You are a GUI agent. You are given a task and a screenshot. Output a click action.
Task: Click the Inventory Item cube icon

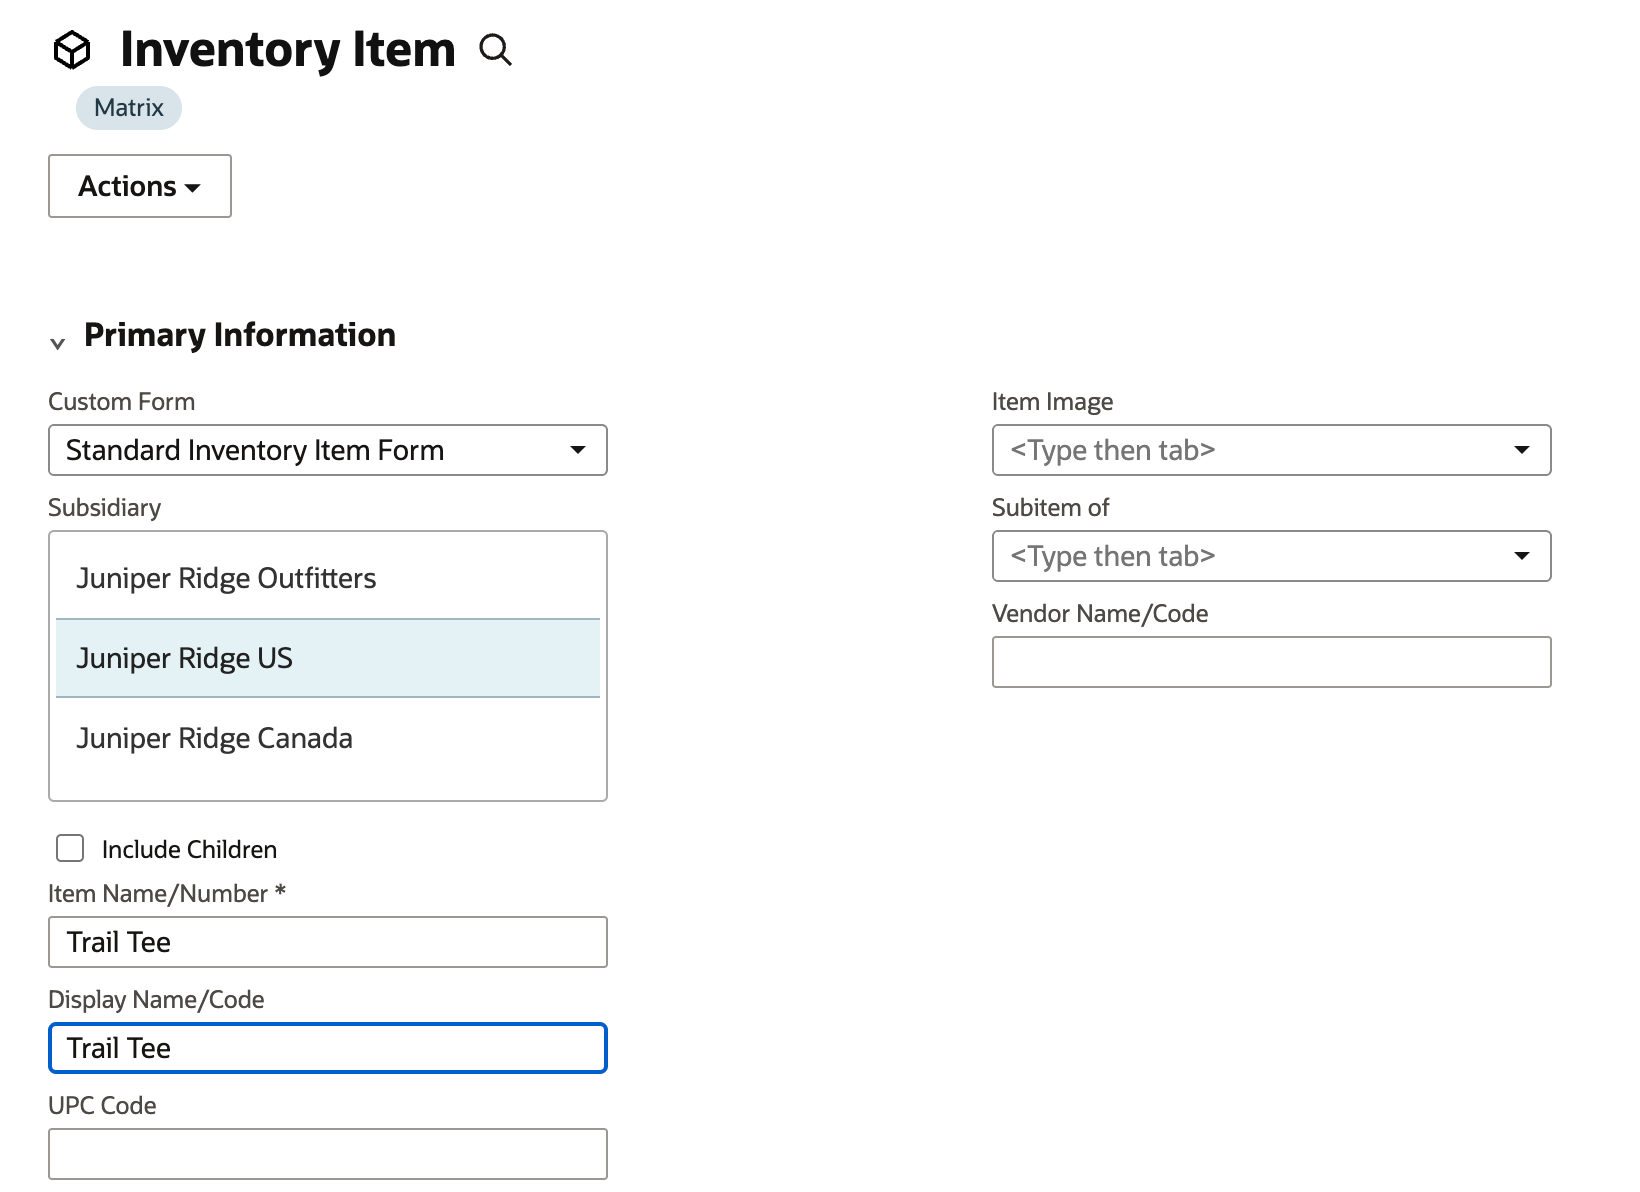point(72,50)
